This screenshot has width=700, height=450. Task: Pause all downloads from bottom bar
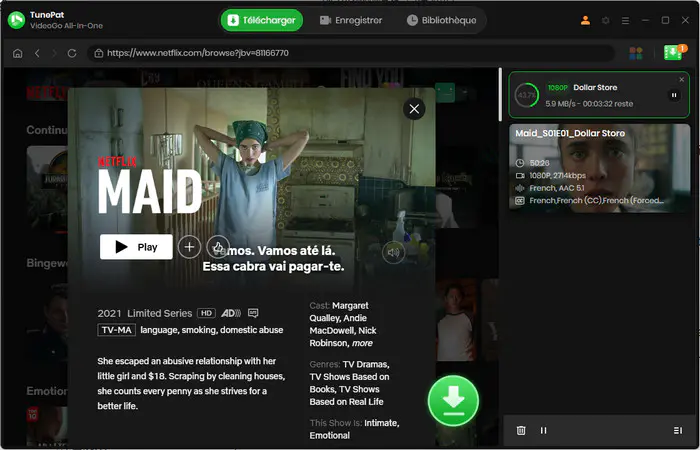543,430
